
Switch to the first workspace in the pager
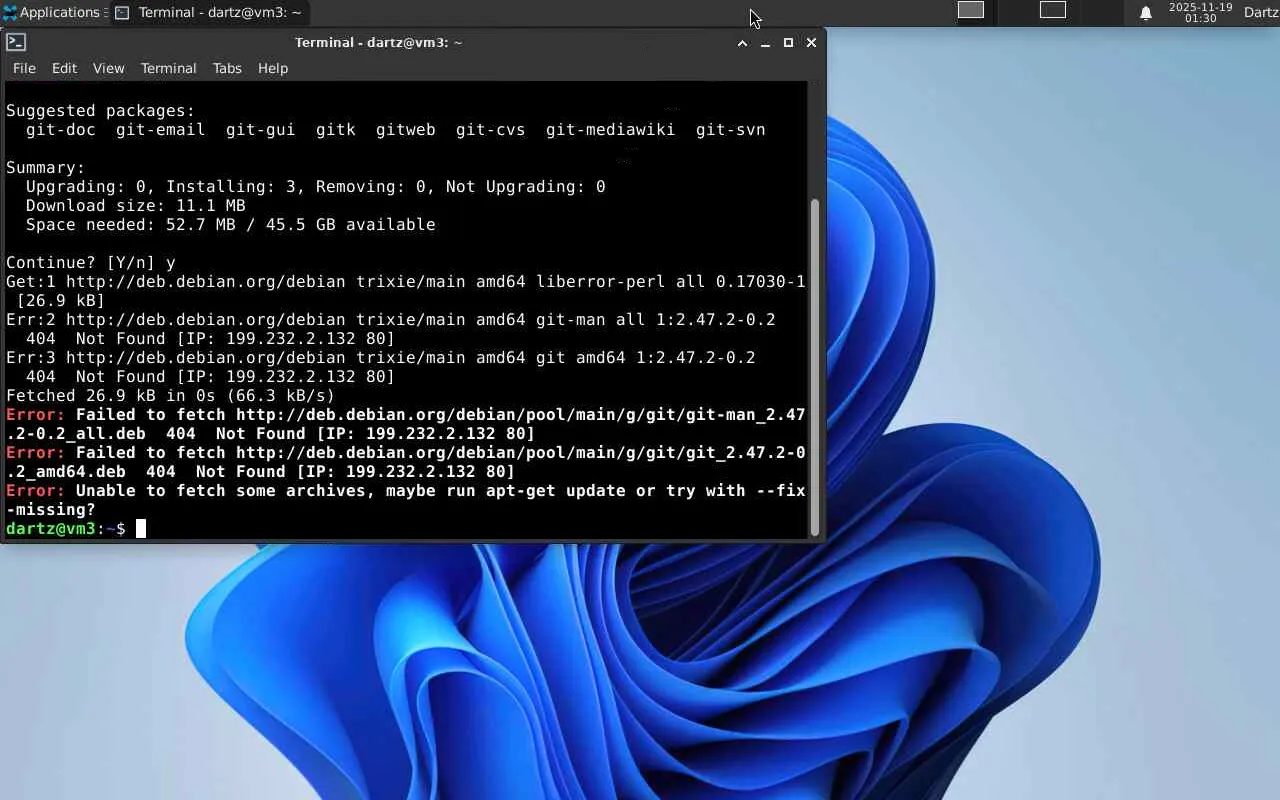(971, 10)
